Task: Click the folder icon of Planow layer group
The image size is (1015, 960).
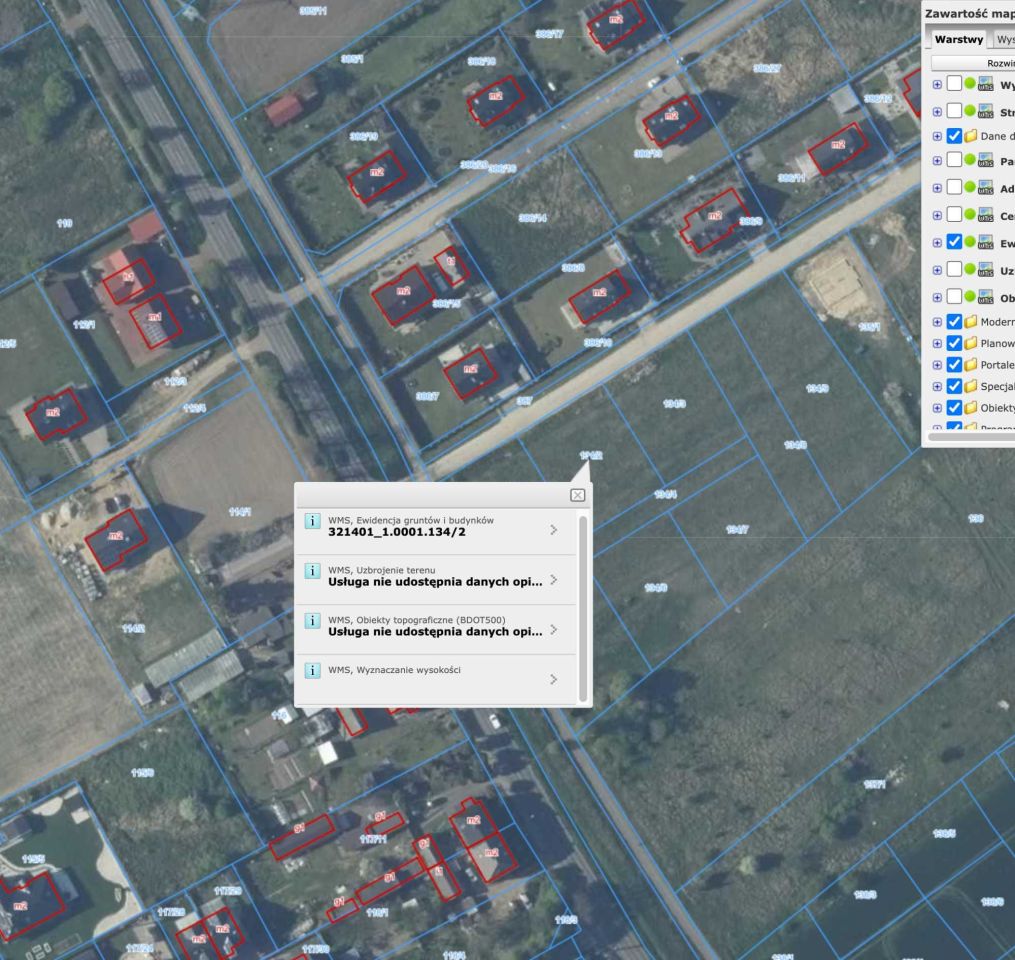Action: [x=971, y=343]
